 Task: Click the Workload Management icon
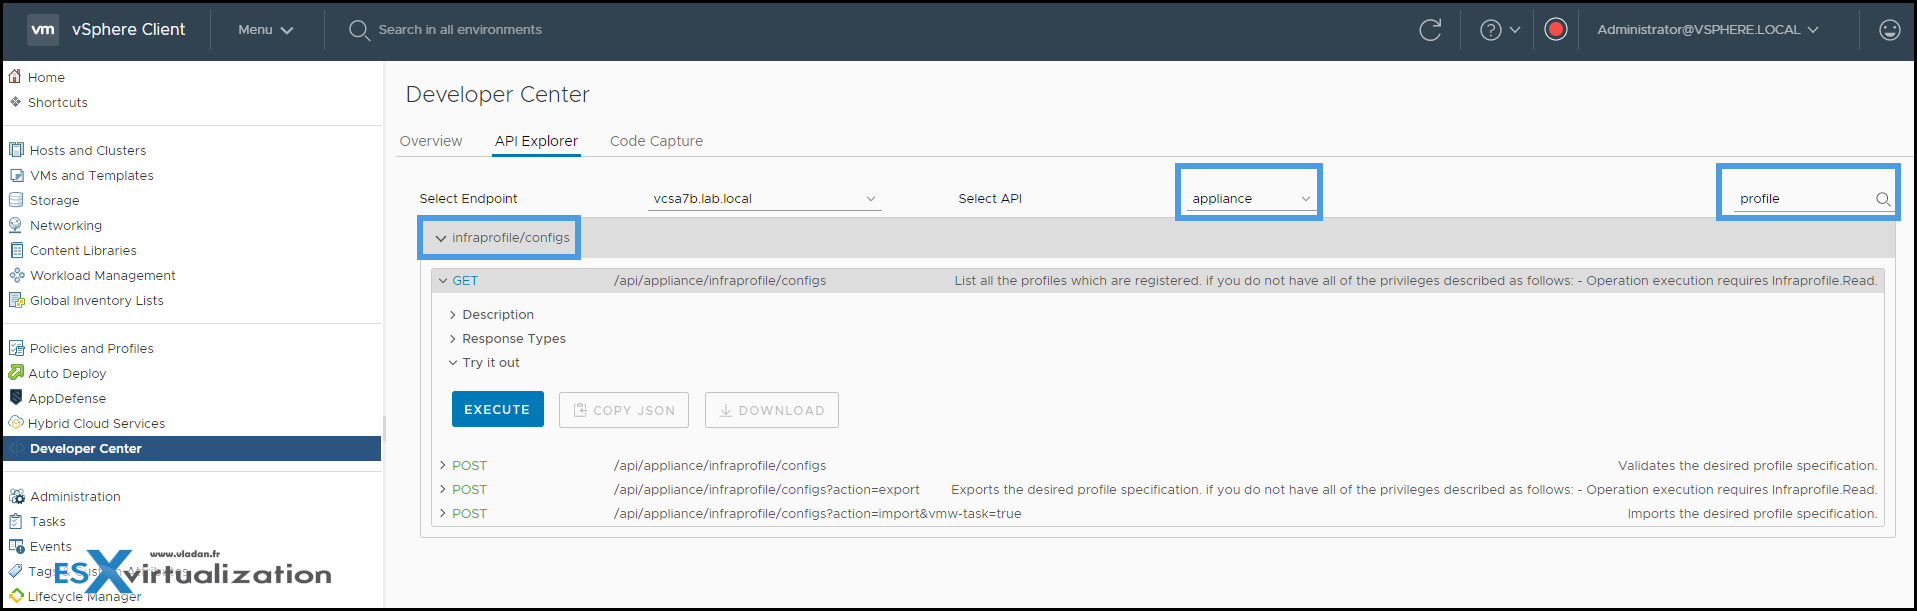(x=16, y=275)
